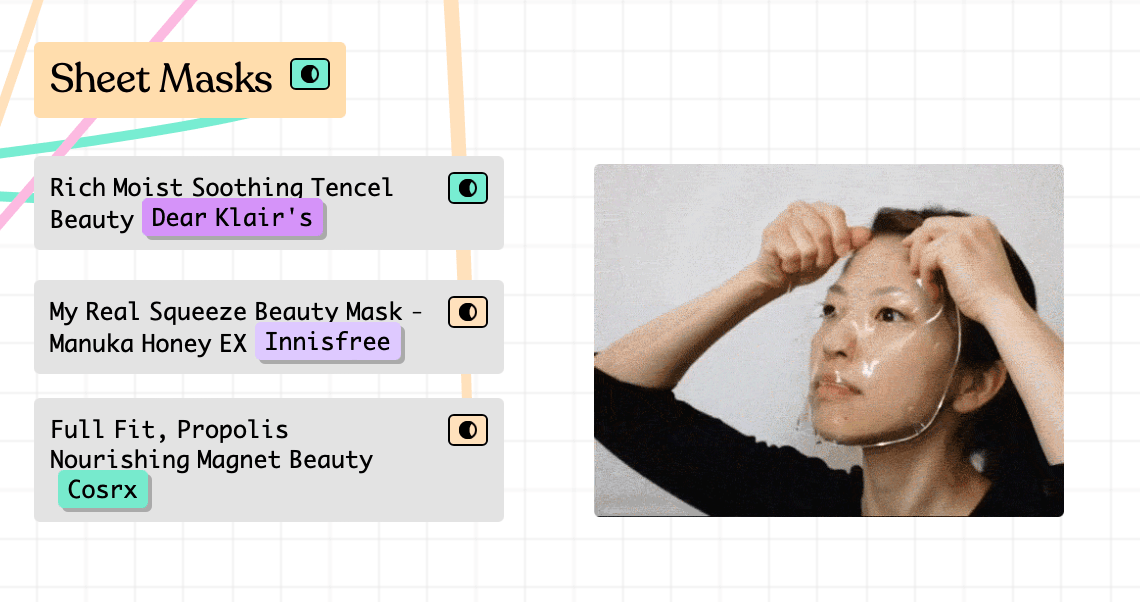Select the Dear Klair's brand tag
The width and height of the screenshot is (1140, 602).
pyautogui.click(x=232, y=218)
